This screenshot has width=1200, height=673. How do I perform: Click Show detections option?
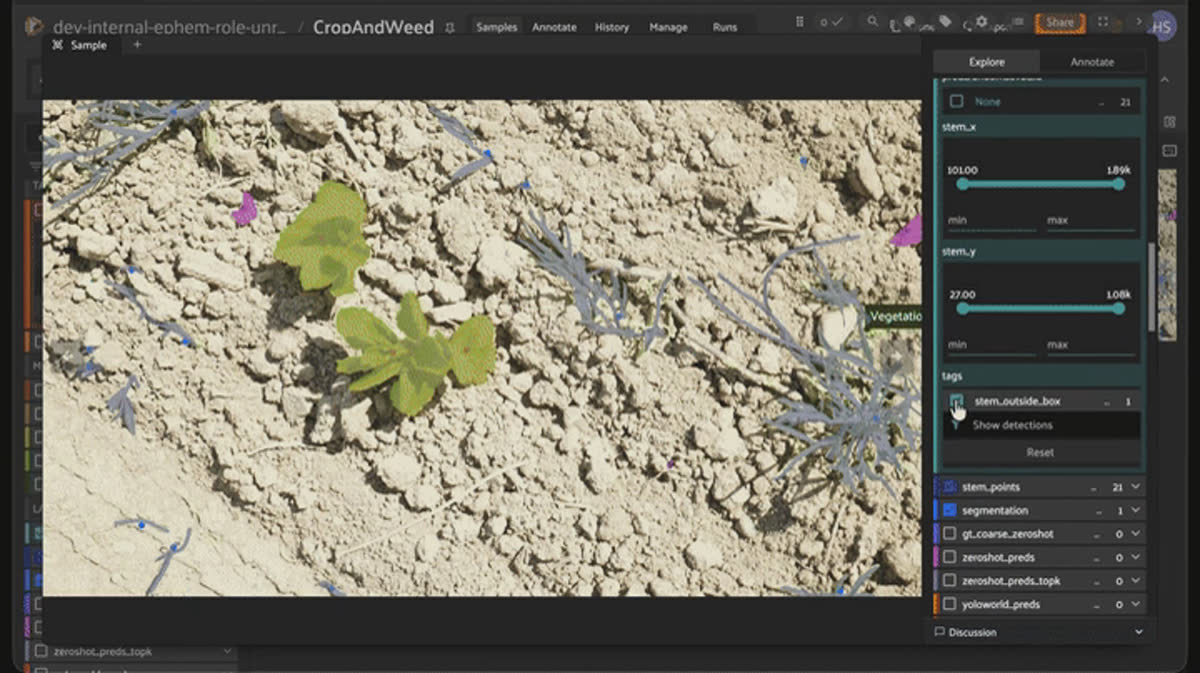1012,425
